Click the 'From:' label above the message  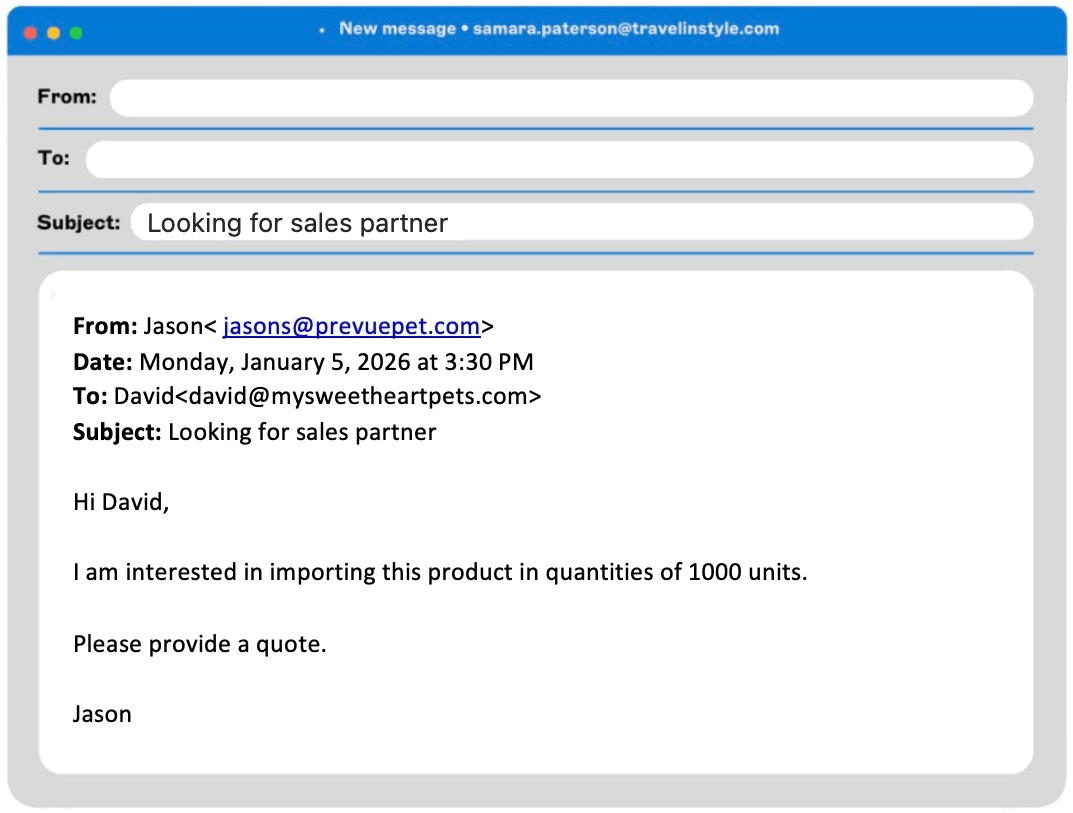pyautogui.click(x=67, y=97)
